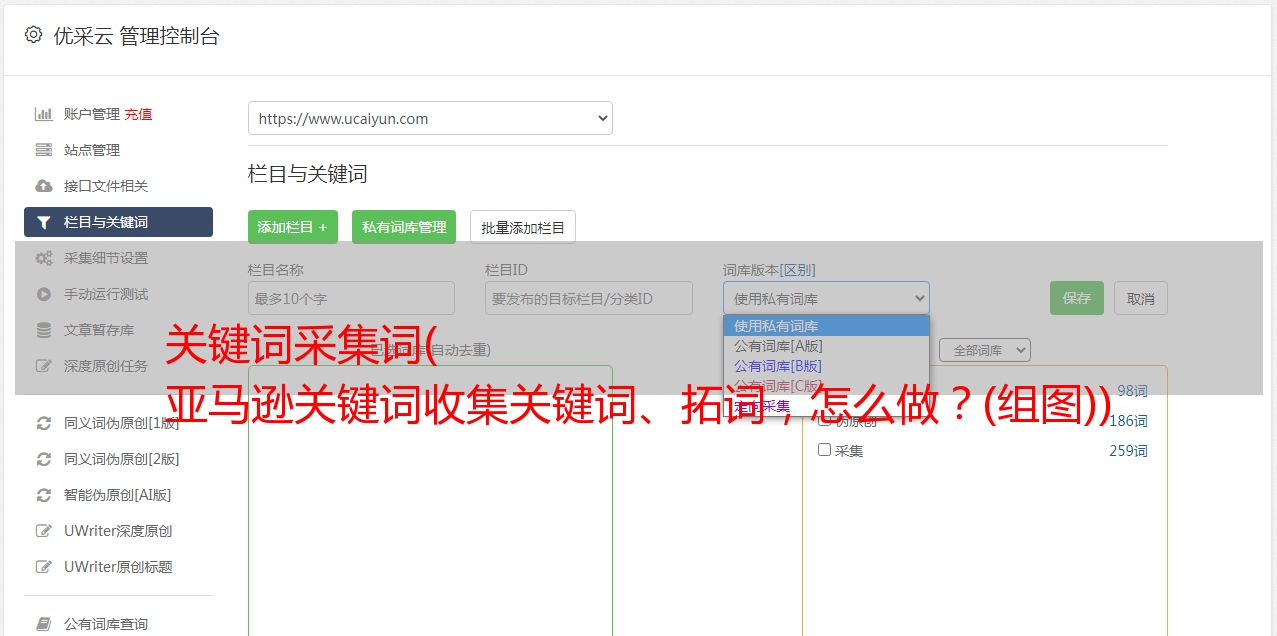Choose 公有词库[A版] from the dropdown list
Viewport: 1277px width, 636px height.
[x=826, y=345]
